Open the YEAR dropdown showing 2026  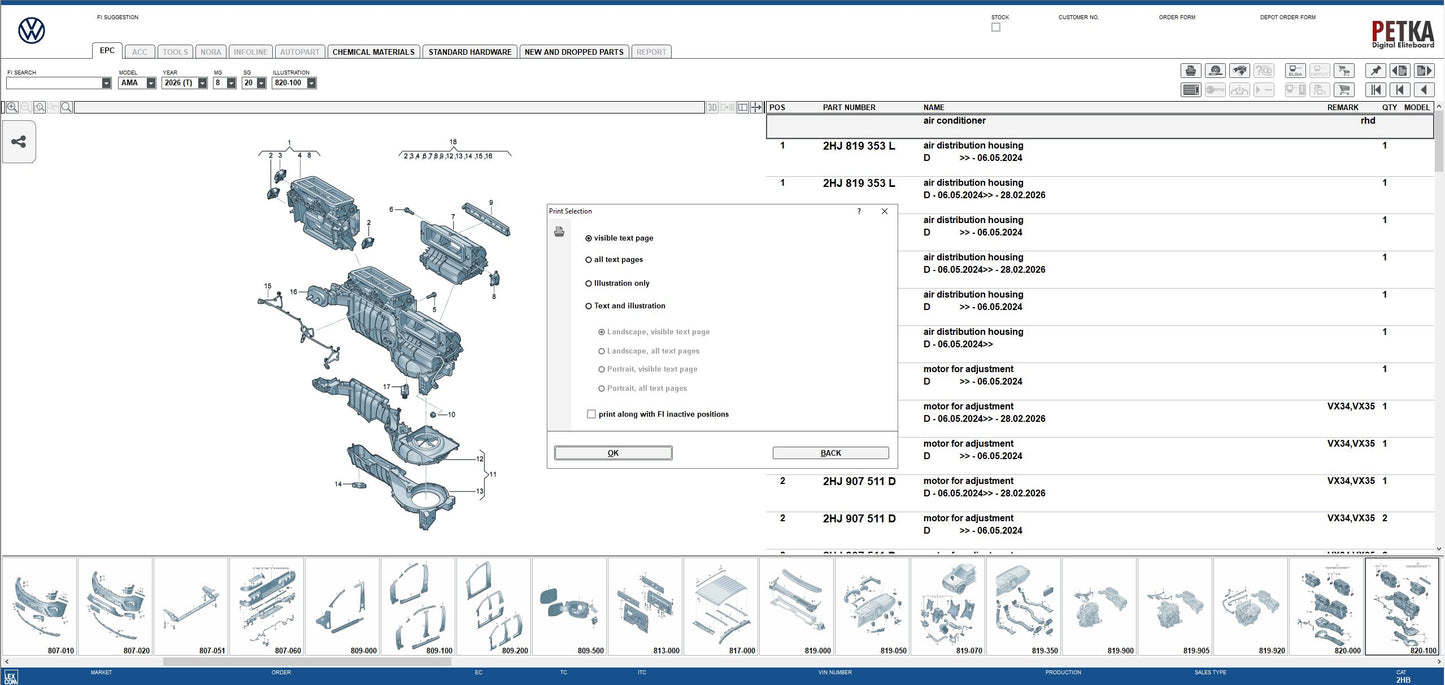200,82
